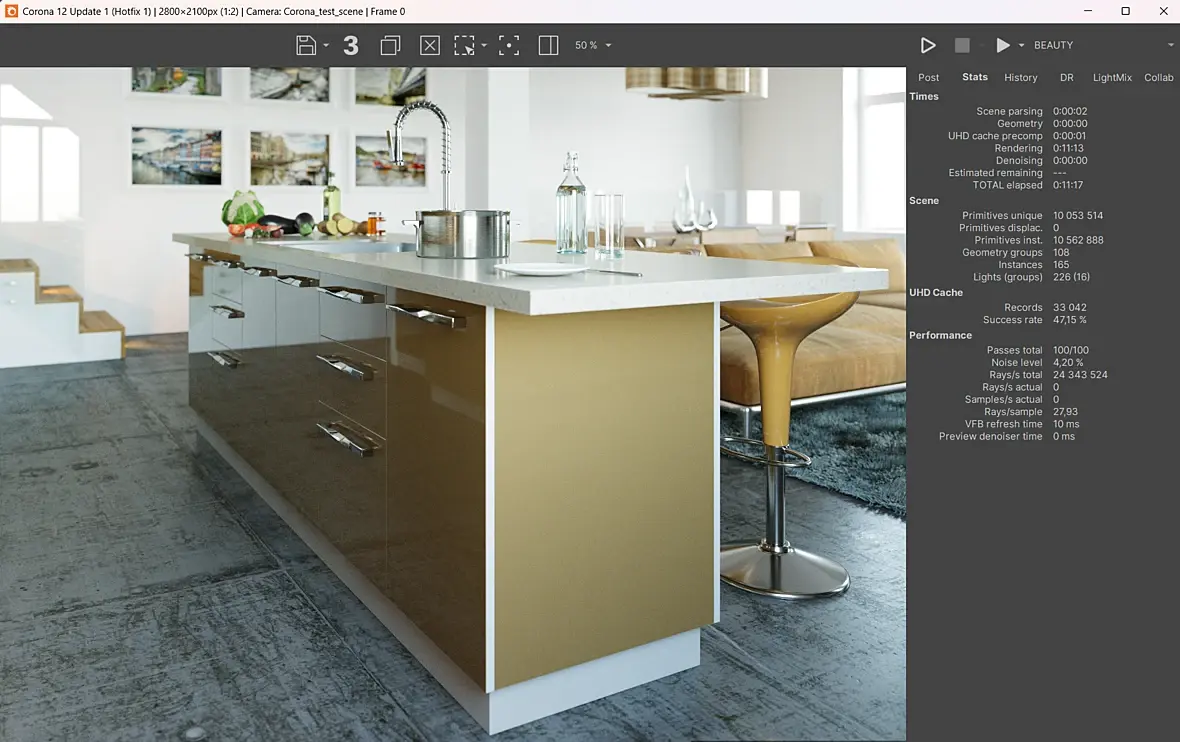The height and width of the screenshot is (742, 1180).
Task: Click the erase VFB icon
Action: (430, 45)
